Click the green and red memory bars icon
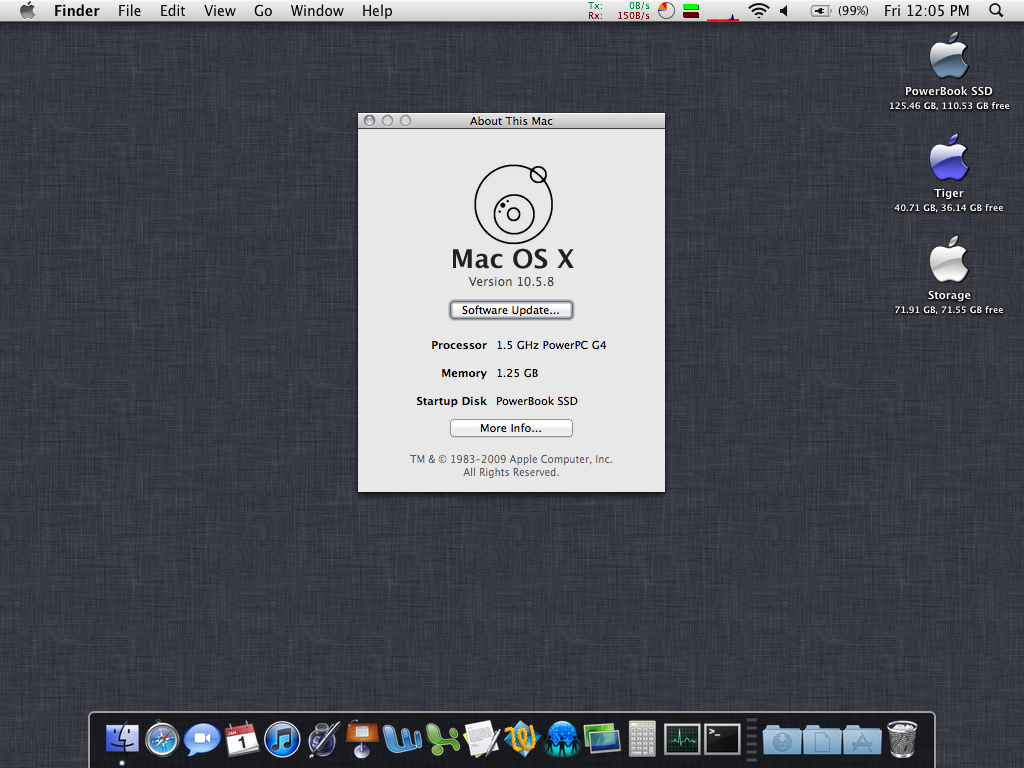 coord(691,10)
